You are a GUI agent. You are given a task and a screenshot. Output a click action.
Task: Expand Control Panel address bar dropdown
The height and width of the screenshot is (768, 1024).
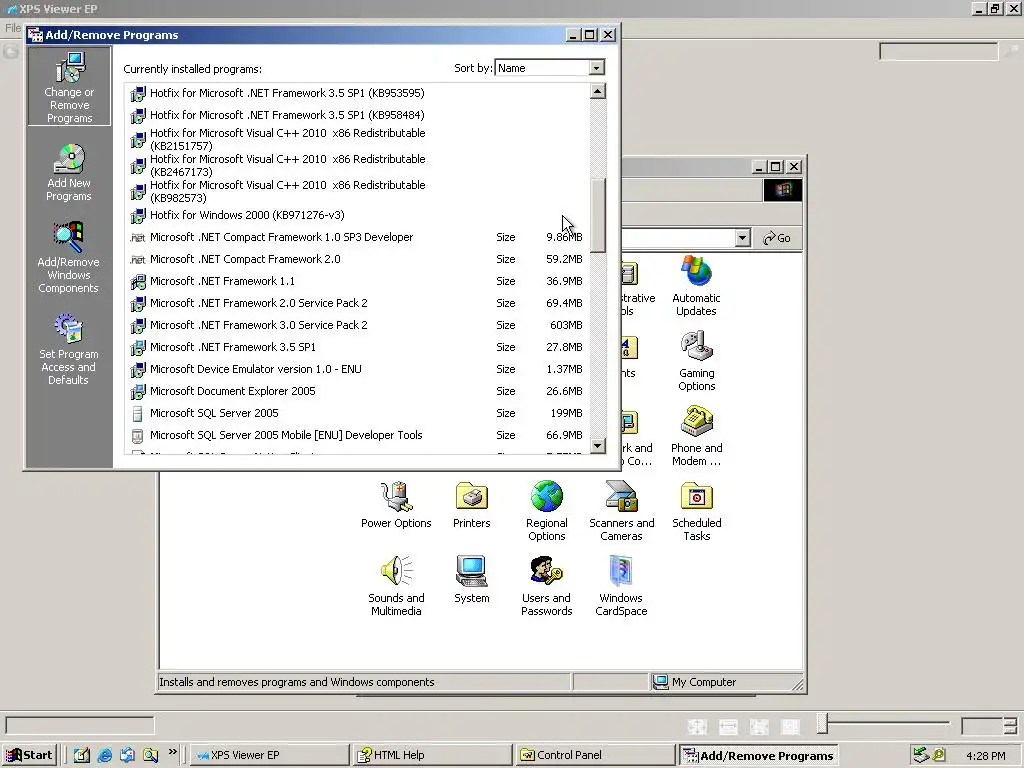pos(742,238)
